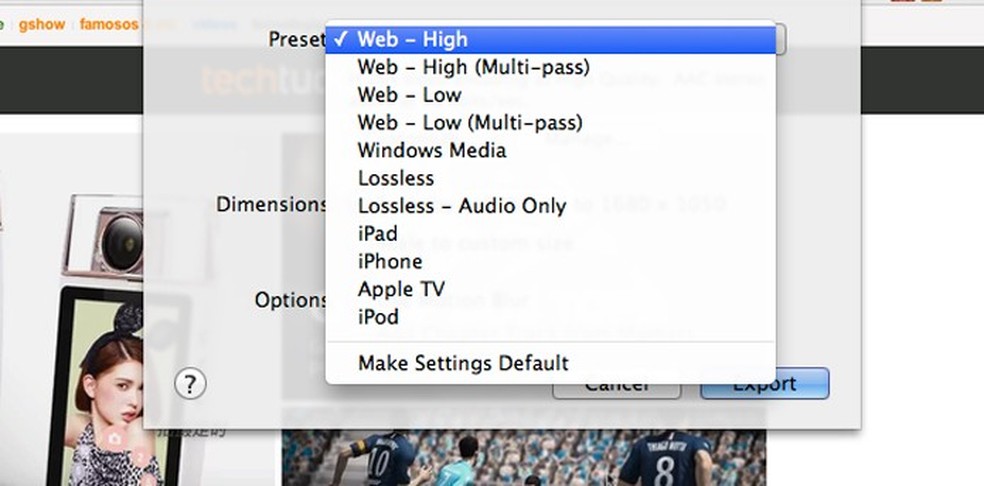
Task: Click Make Settings Default
Action: [463, 363]
